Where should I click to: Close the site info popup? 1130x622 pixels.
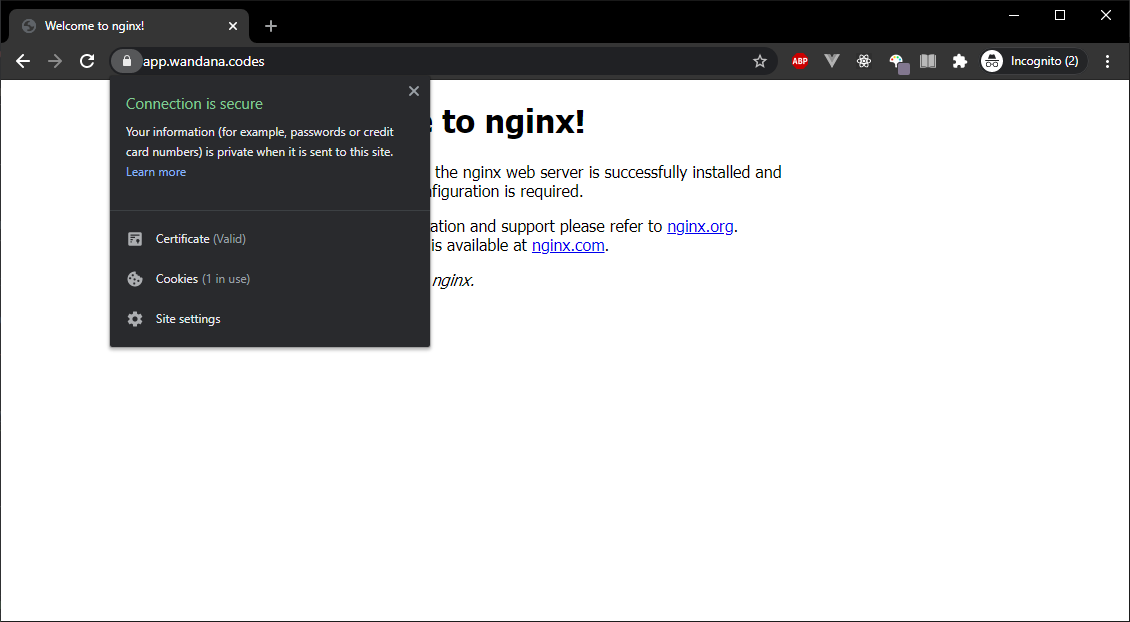414,91
